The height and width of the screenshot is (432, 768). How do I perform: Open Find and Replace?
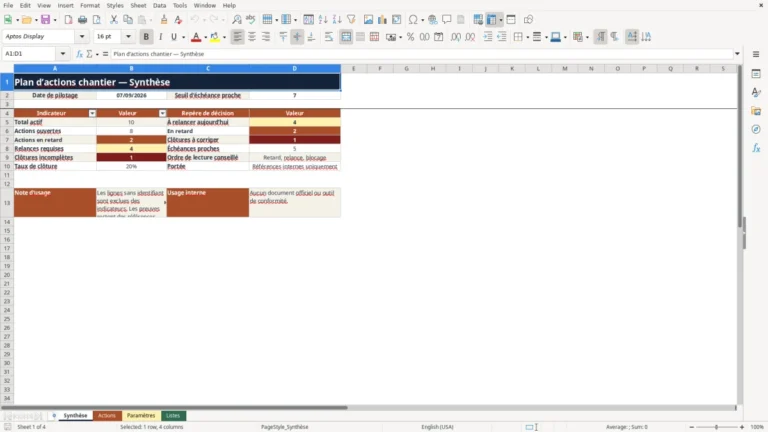point(237,20)
